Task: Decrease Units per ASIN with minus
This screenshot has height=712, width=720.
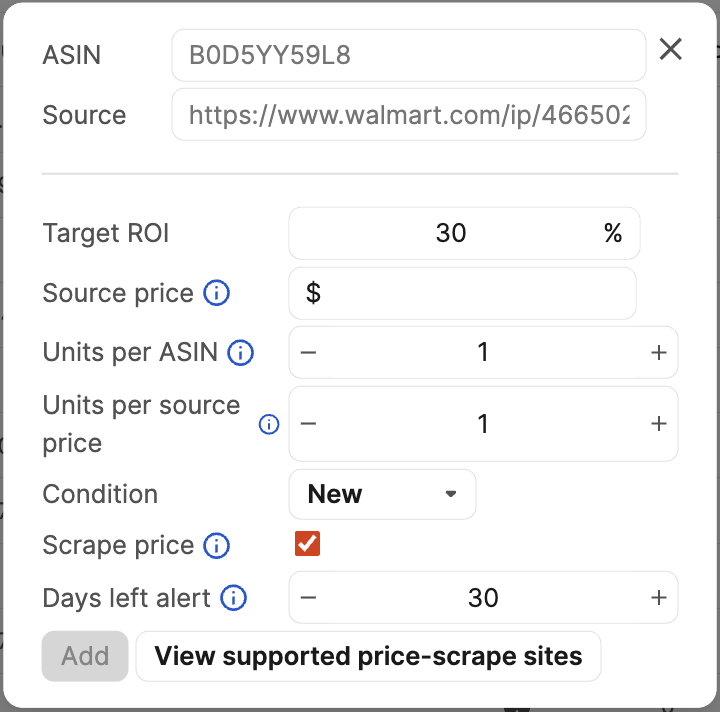Action: coord(308,353)
